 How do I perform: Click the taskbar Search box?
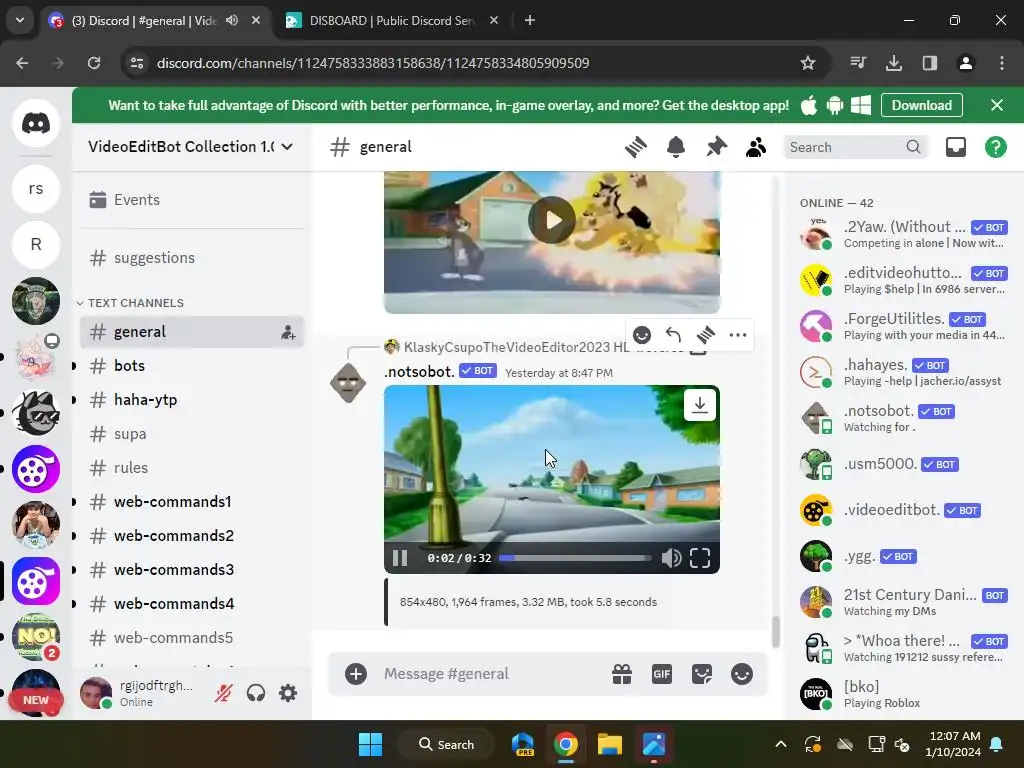(447, 744)
